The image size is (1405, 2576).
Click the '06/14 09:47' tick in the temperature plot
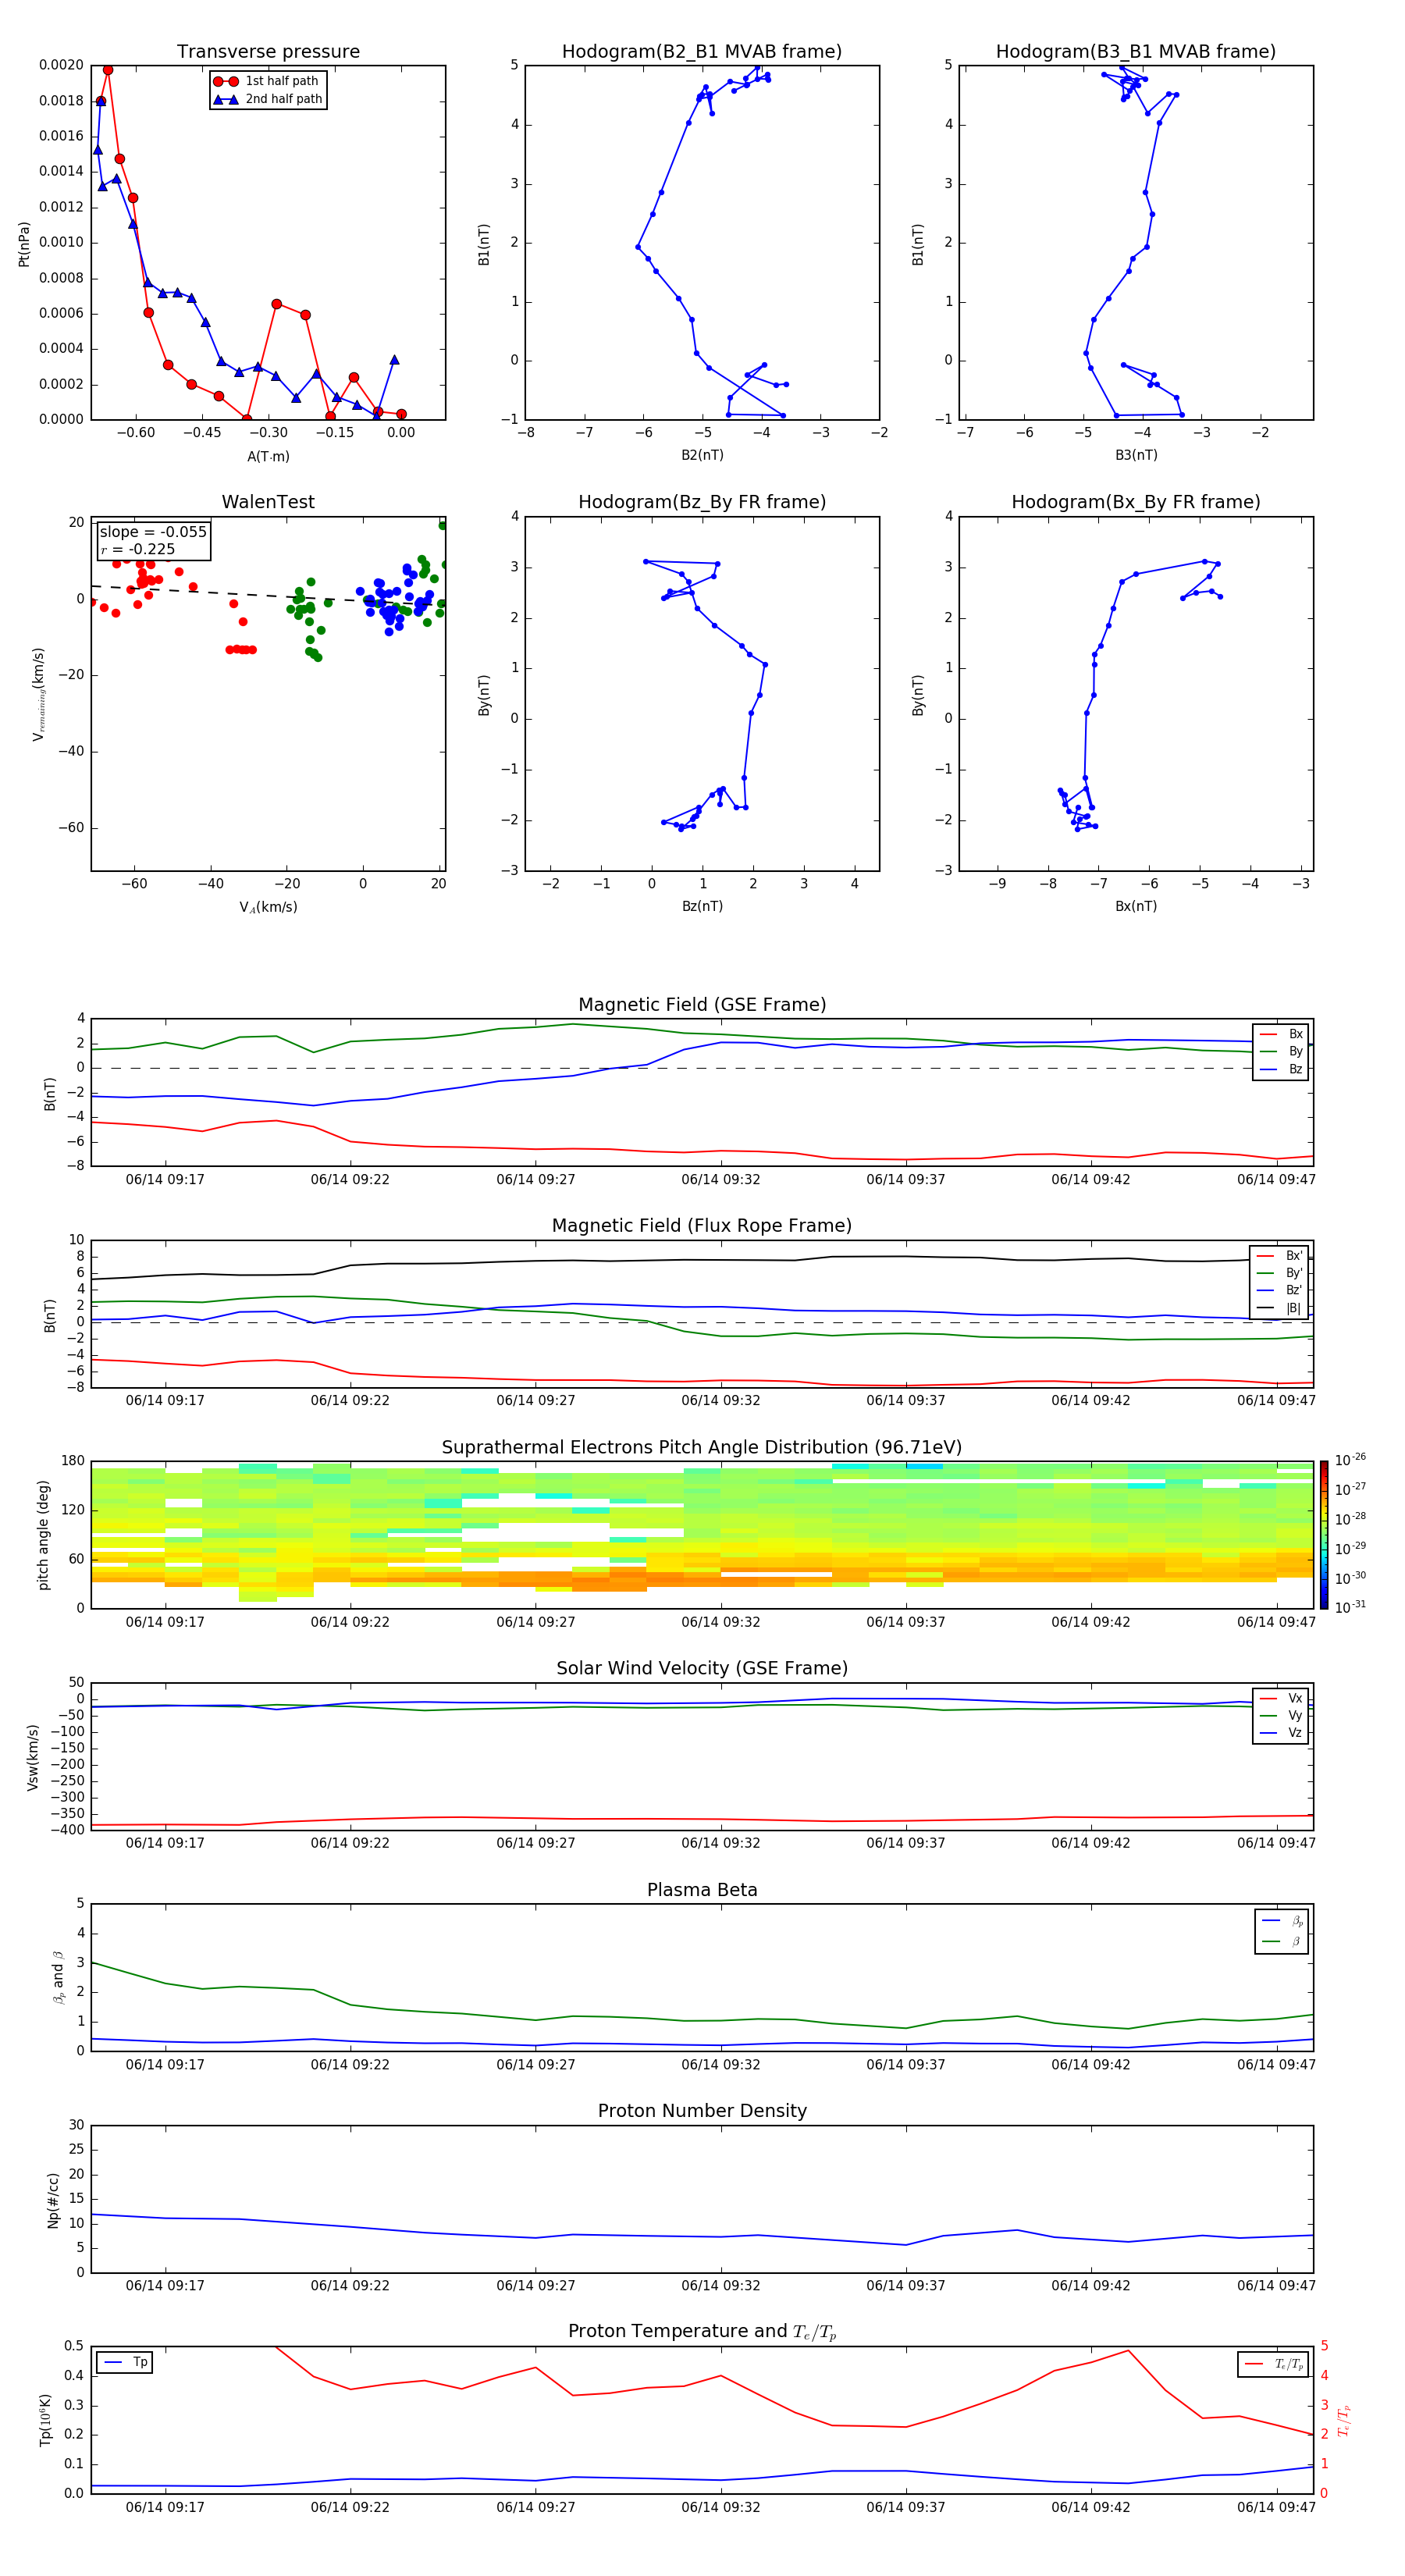click(x=1276, y=2507)
